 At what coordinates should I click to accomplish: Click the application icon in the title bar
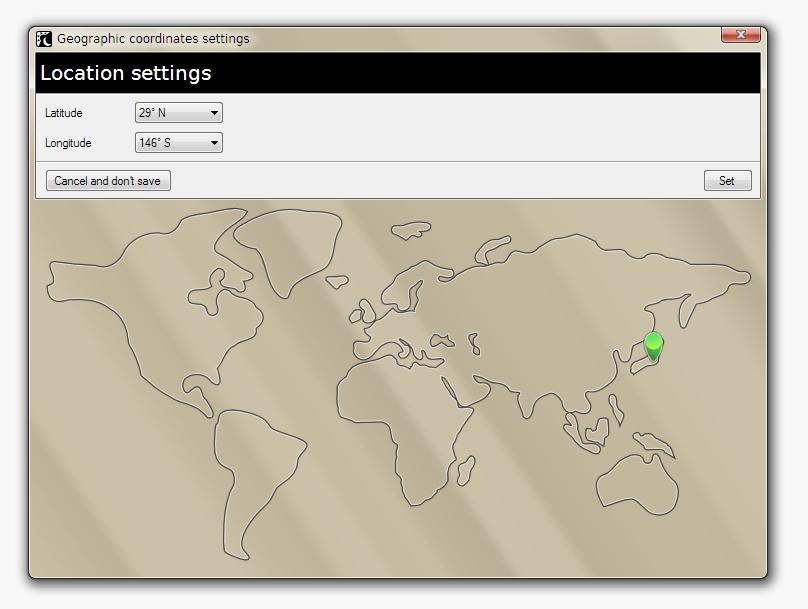47,36
